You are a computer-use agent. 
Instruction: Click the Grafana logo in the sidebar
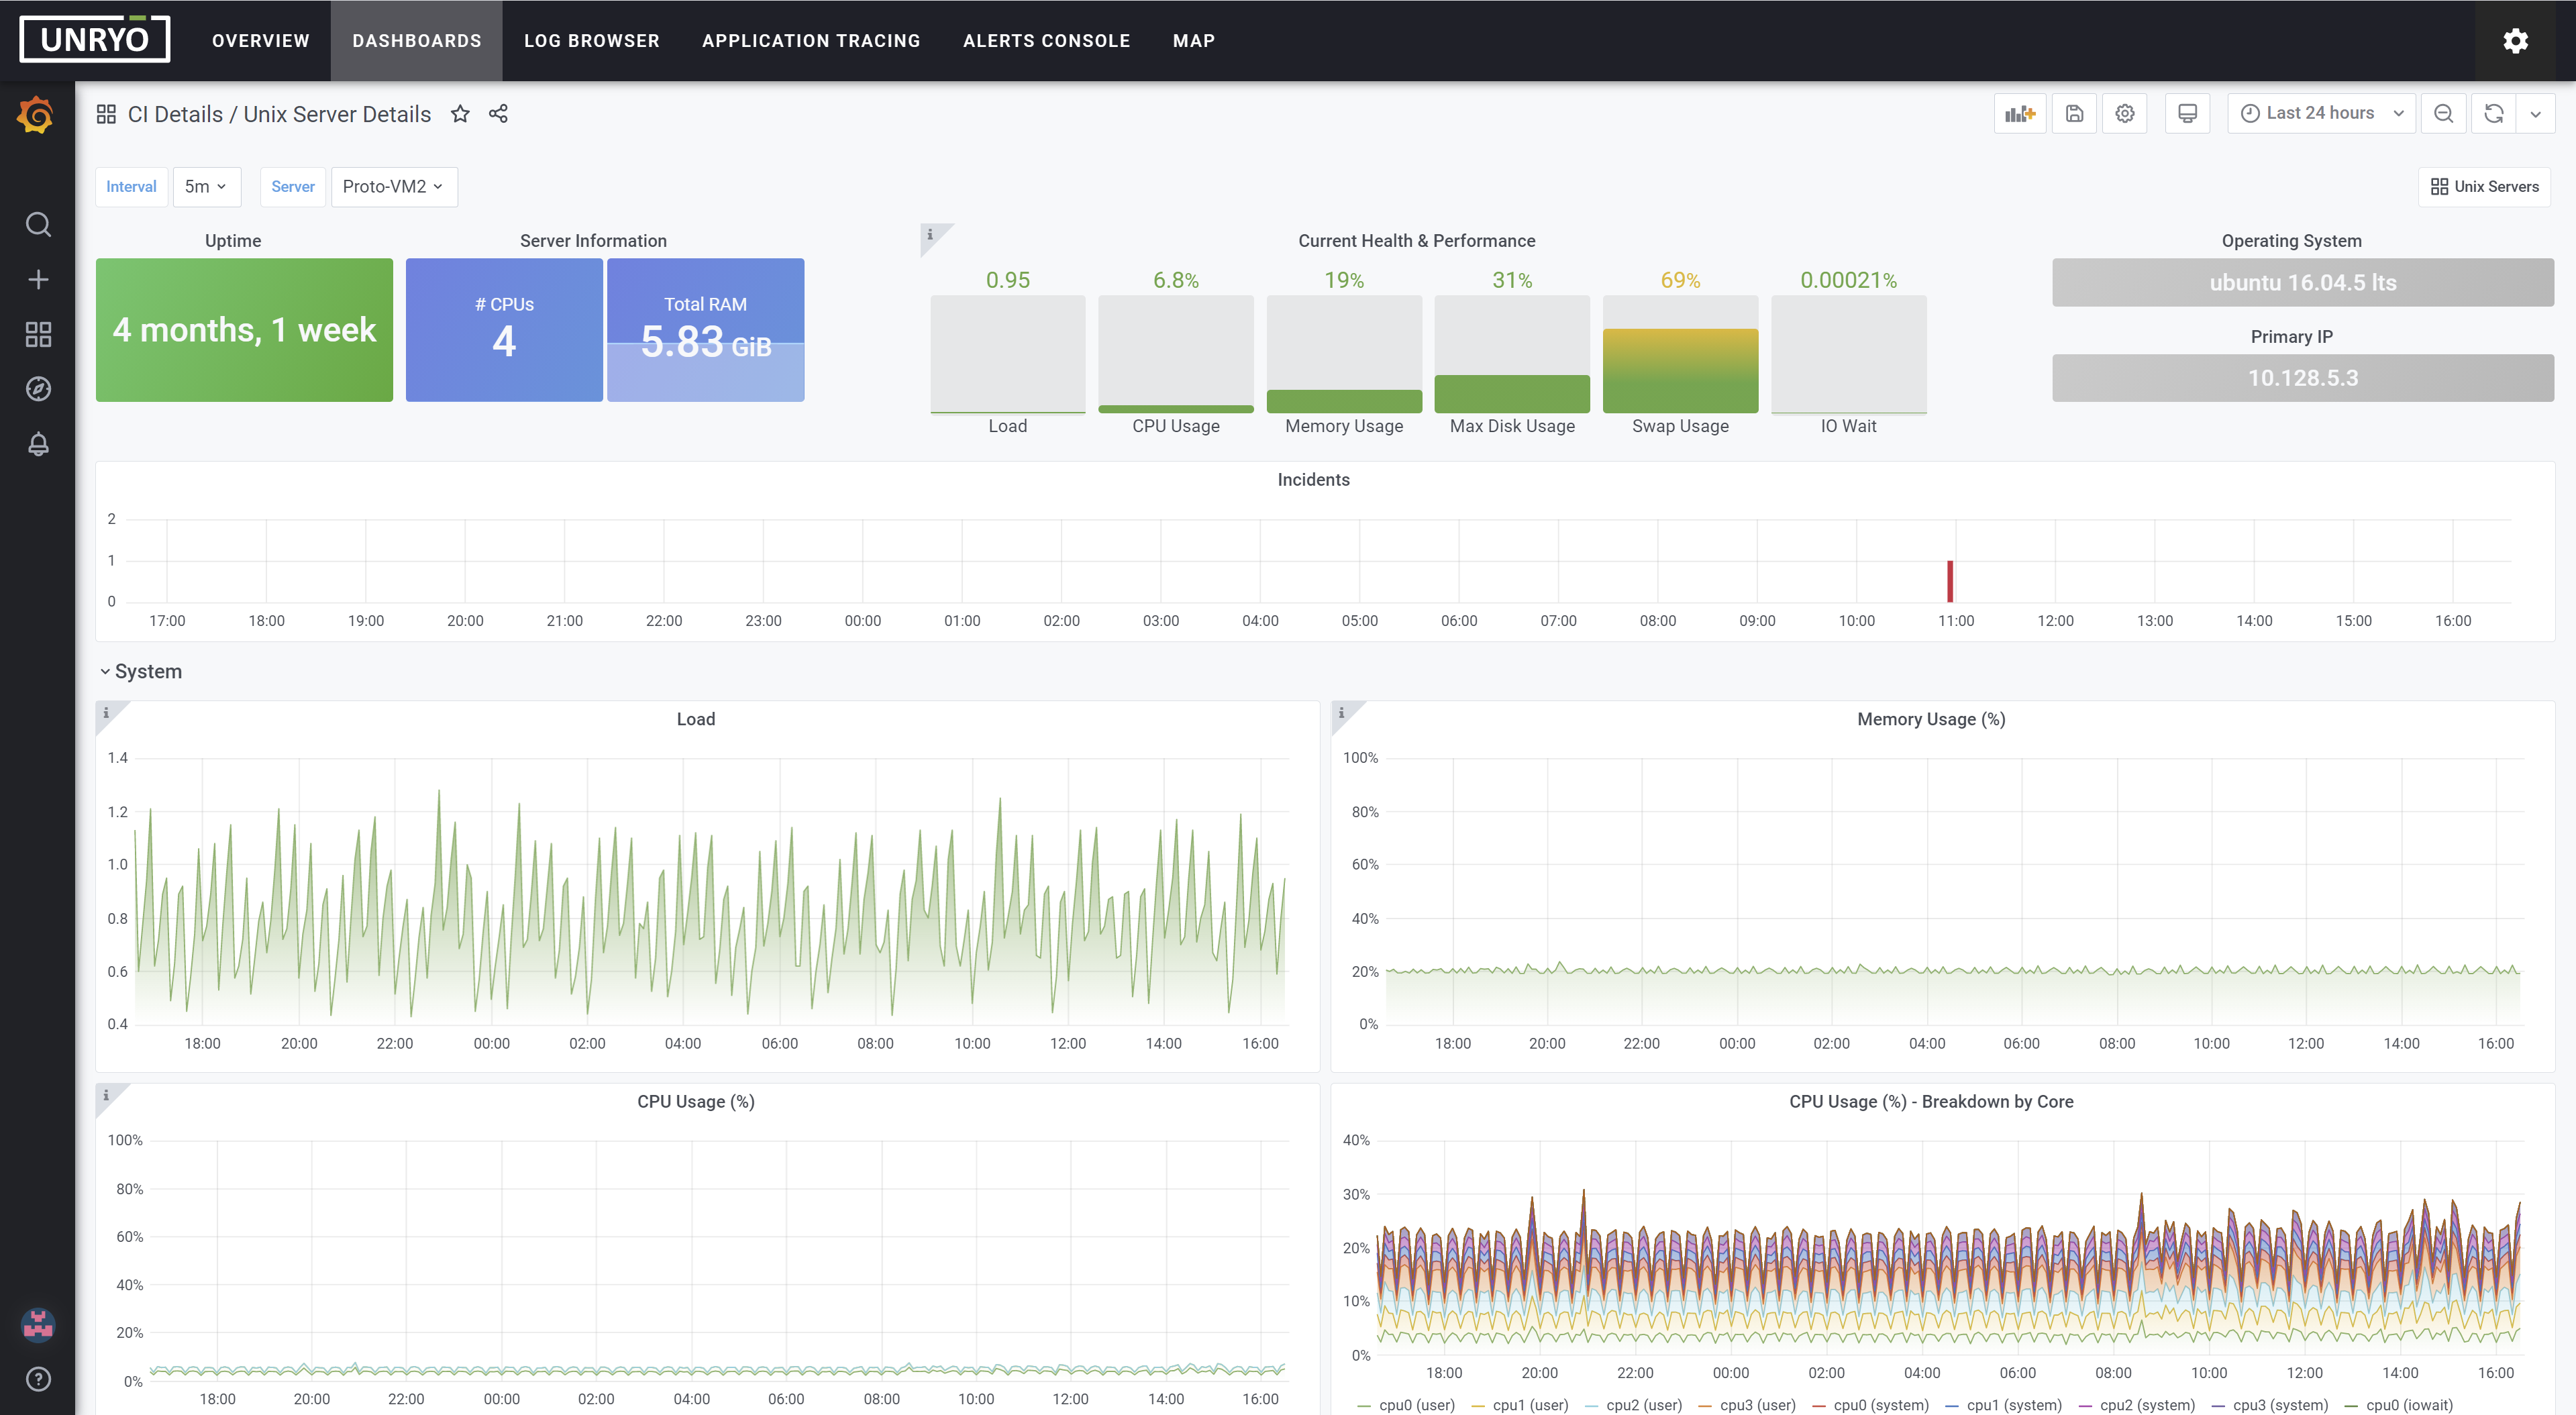pyautogui.click(x=36, y=115)
